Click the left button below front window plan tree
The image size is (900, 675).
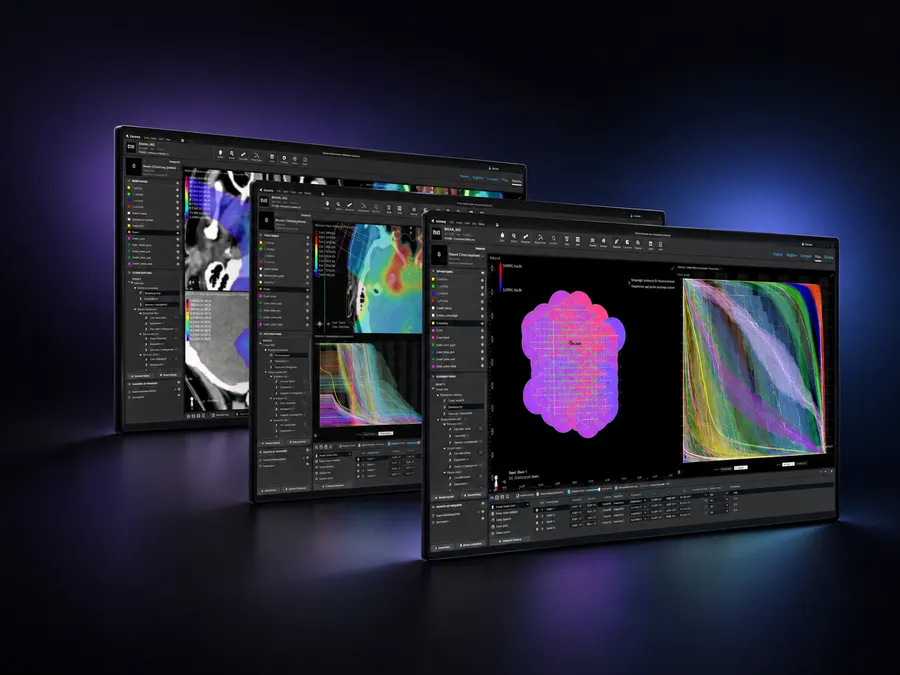[444, 497]
